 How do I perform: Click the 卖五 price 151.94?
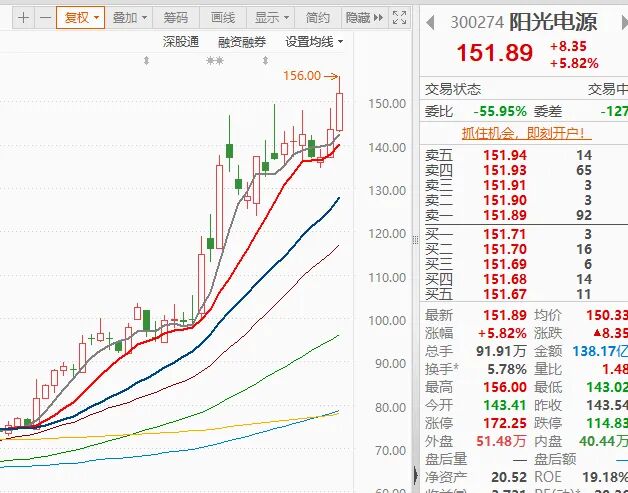click(505, 155)
